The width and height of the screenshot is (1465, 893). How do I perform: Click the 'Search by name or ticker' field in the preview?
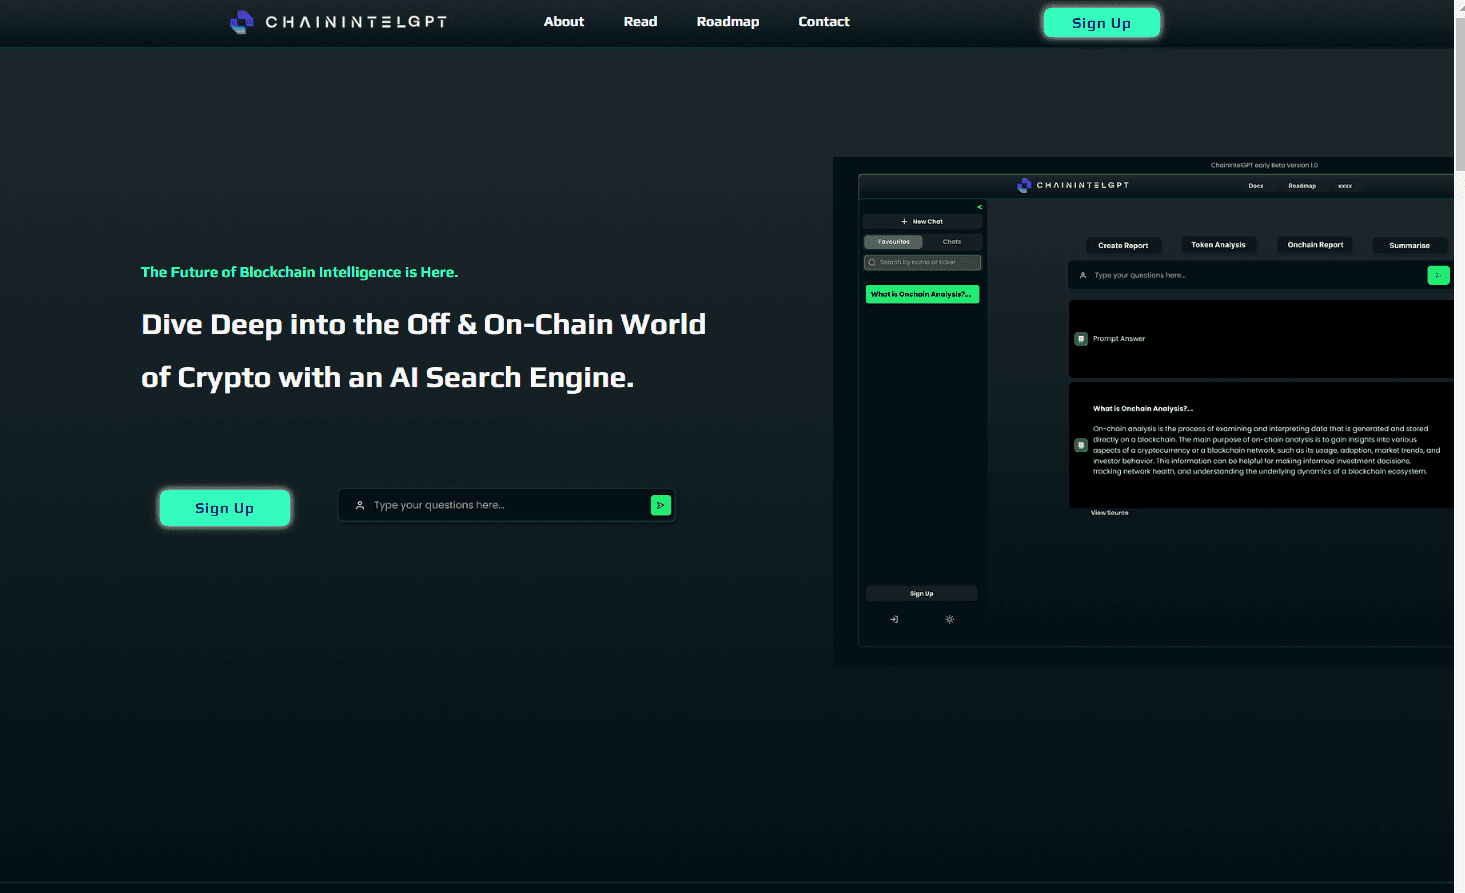[922, 262]
